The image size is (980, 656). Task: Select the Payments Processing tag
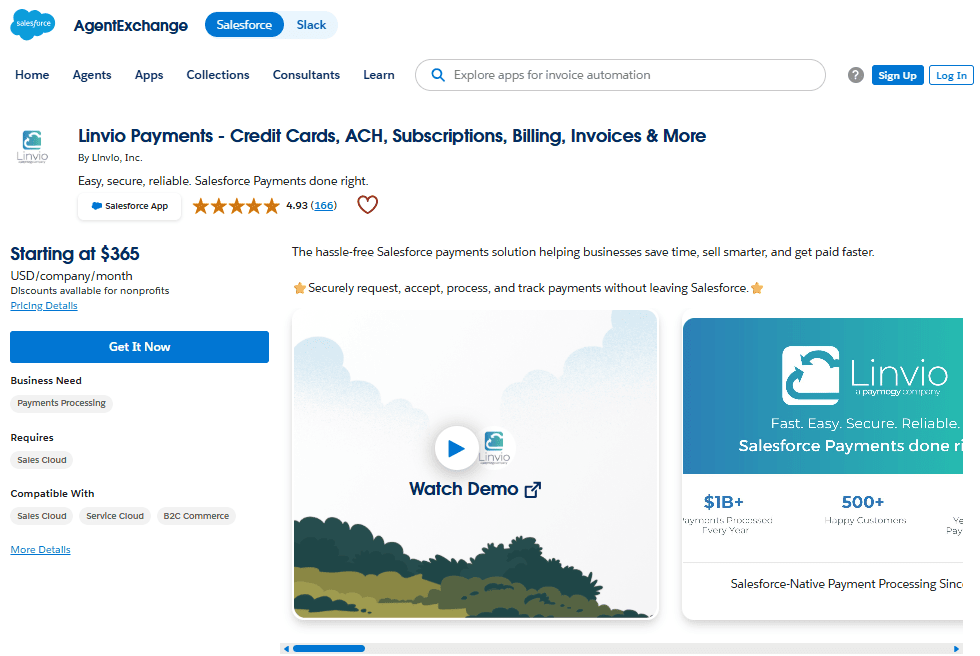(x=61, y=403)
